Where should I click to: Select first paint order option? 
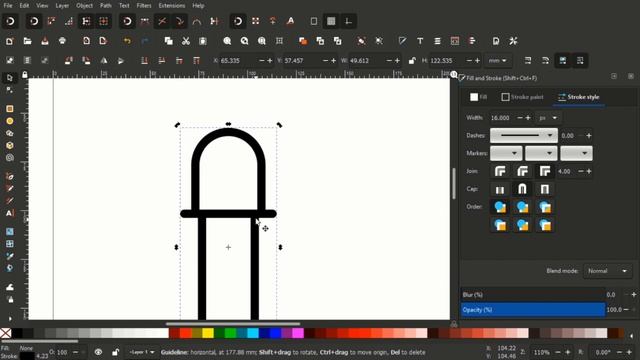[x=500, y=207]
